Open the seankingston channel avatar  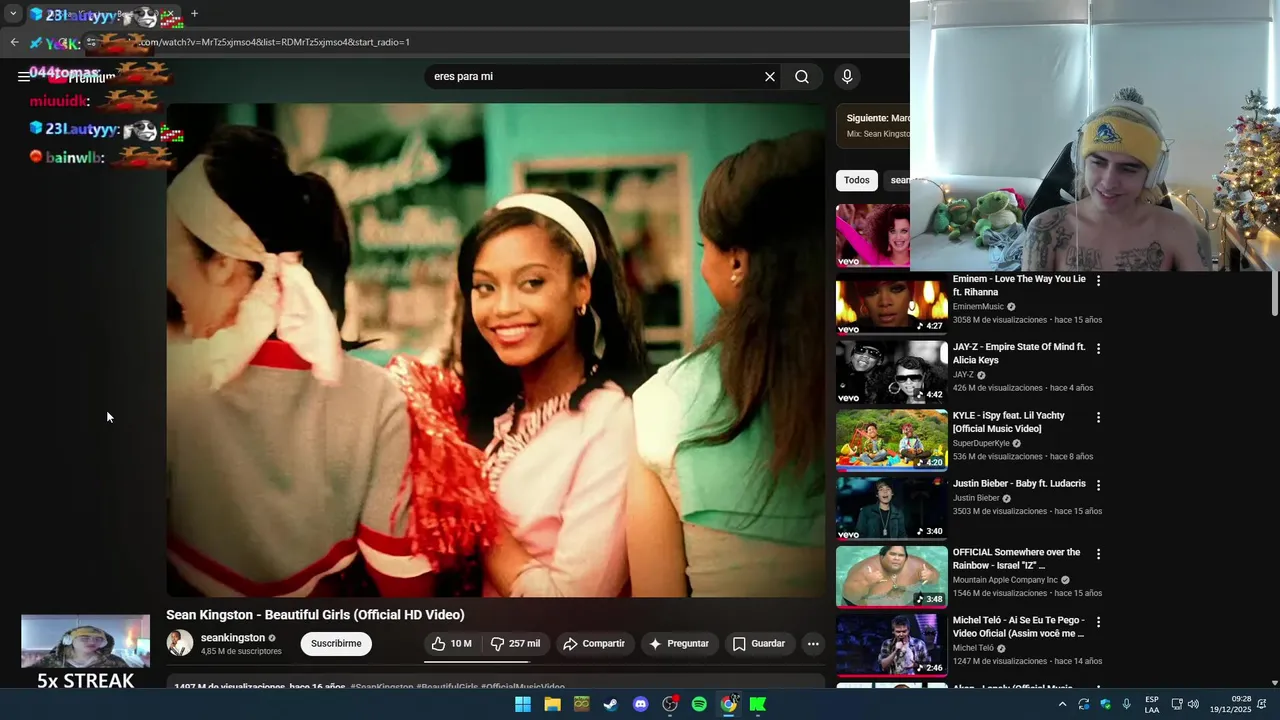(180, 643)
